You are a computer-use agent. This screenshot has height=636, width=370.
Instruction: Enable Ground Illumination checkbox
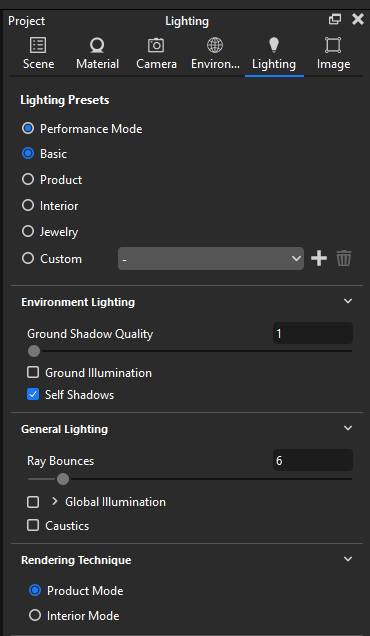33,372
